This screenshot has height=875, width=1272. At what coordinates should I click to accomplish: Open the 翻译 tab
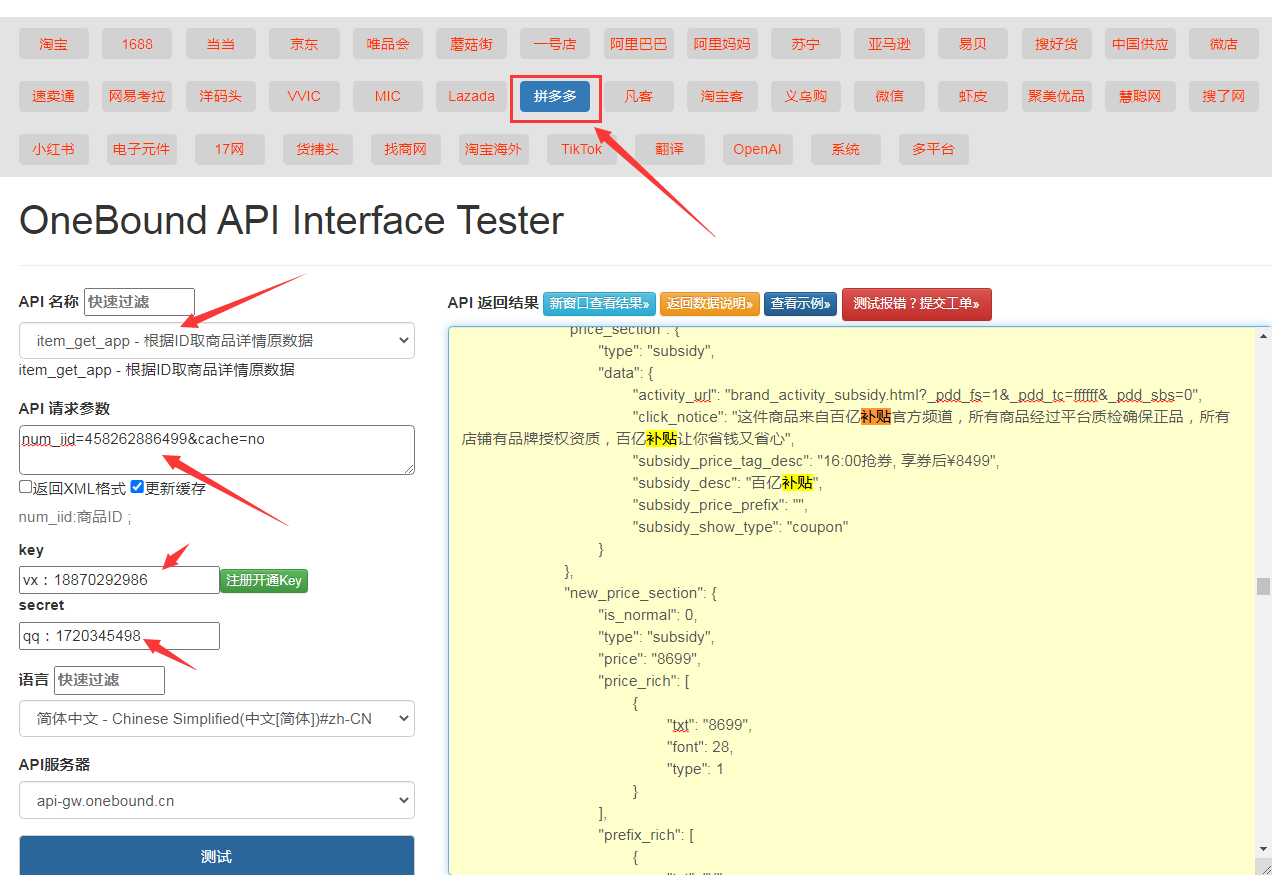tap(670, 149)
